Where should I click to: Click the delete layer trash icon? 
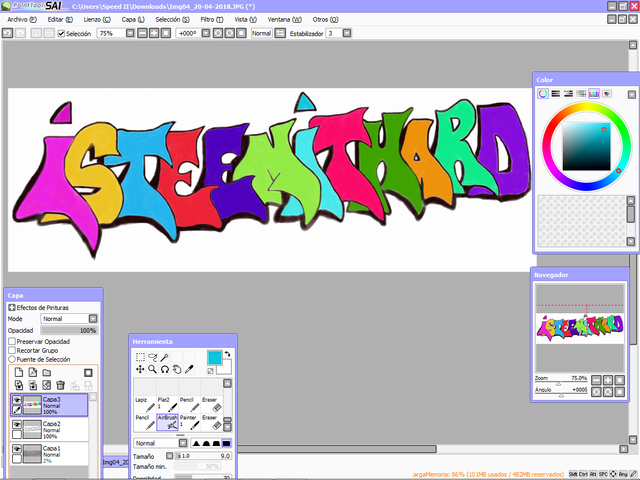click(60, 385)
